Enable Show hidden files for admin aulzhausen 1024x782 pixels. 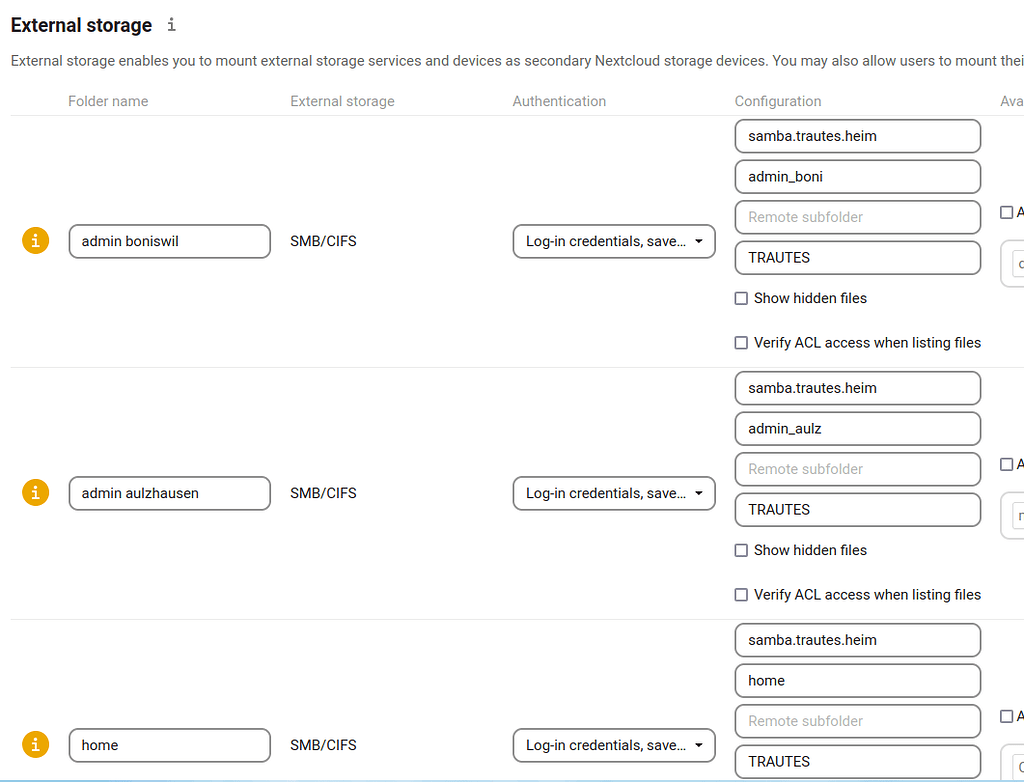741,550
